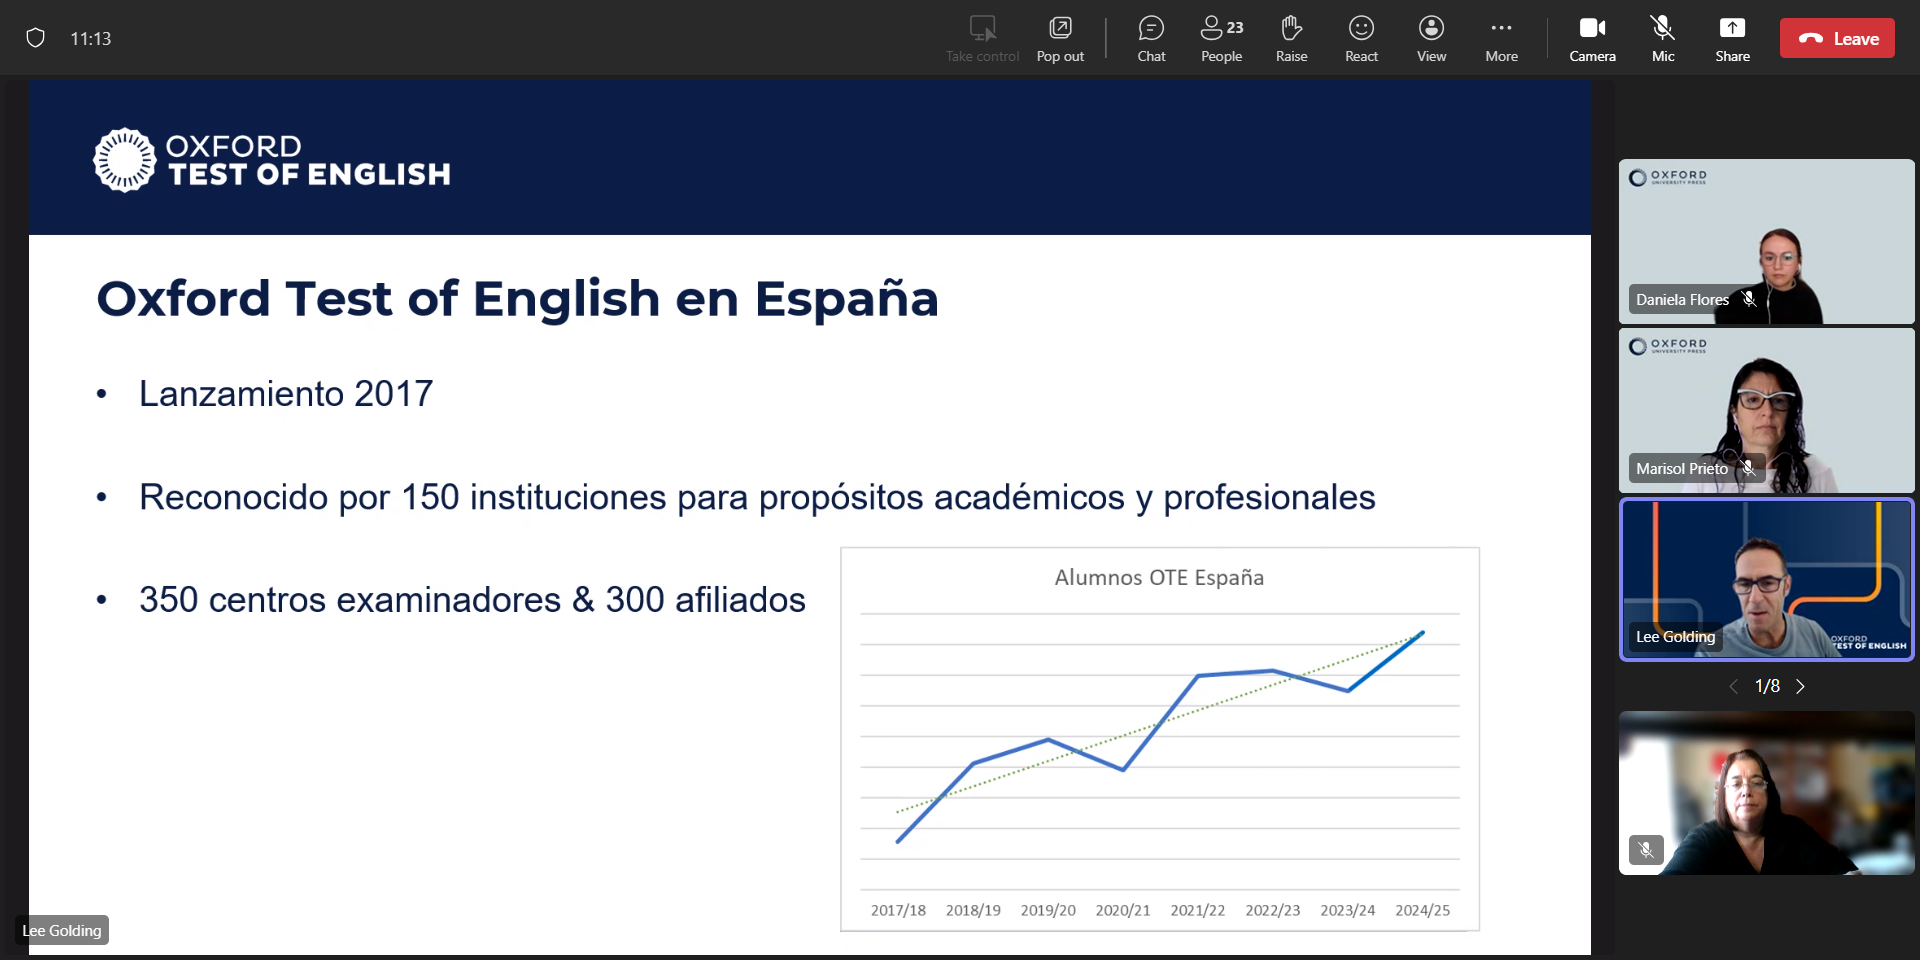Unmute the Mic
Image resolution: width=1920 pixels, height=960 pixels.
[x=1663, y=39]
